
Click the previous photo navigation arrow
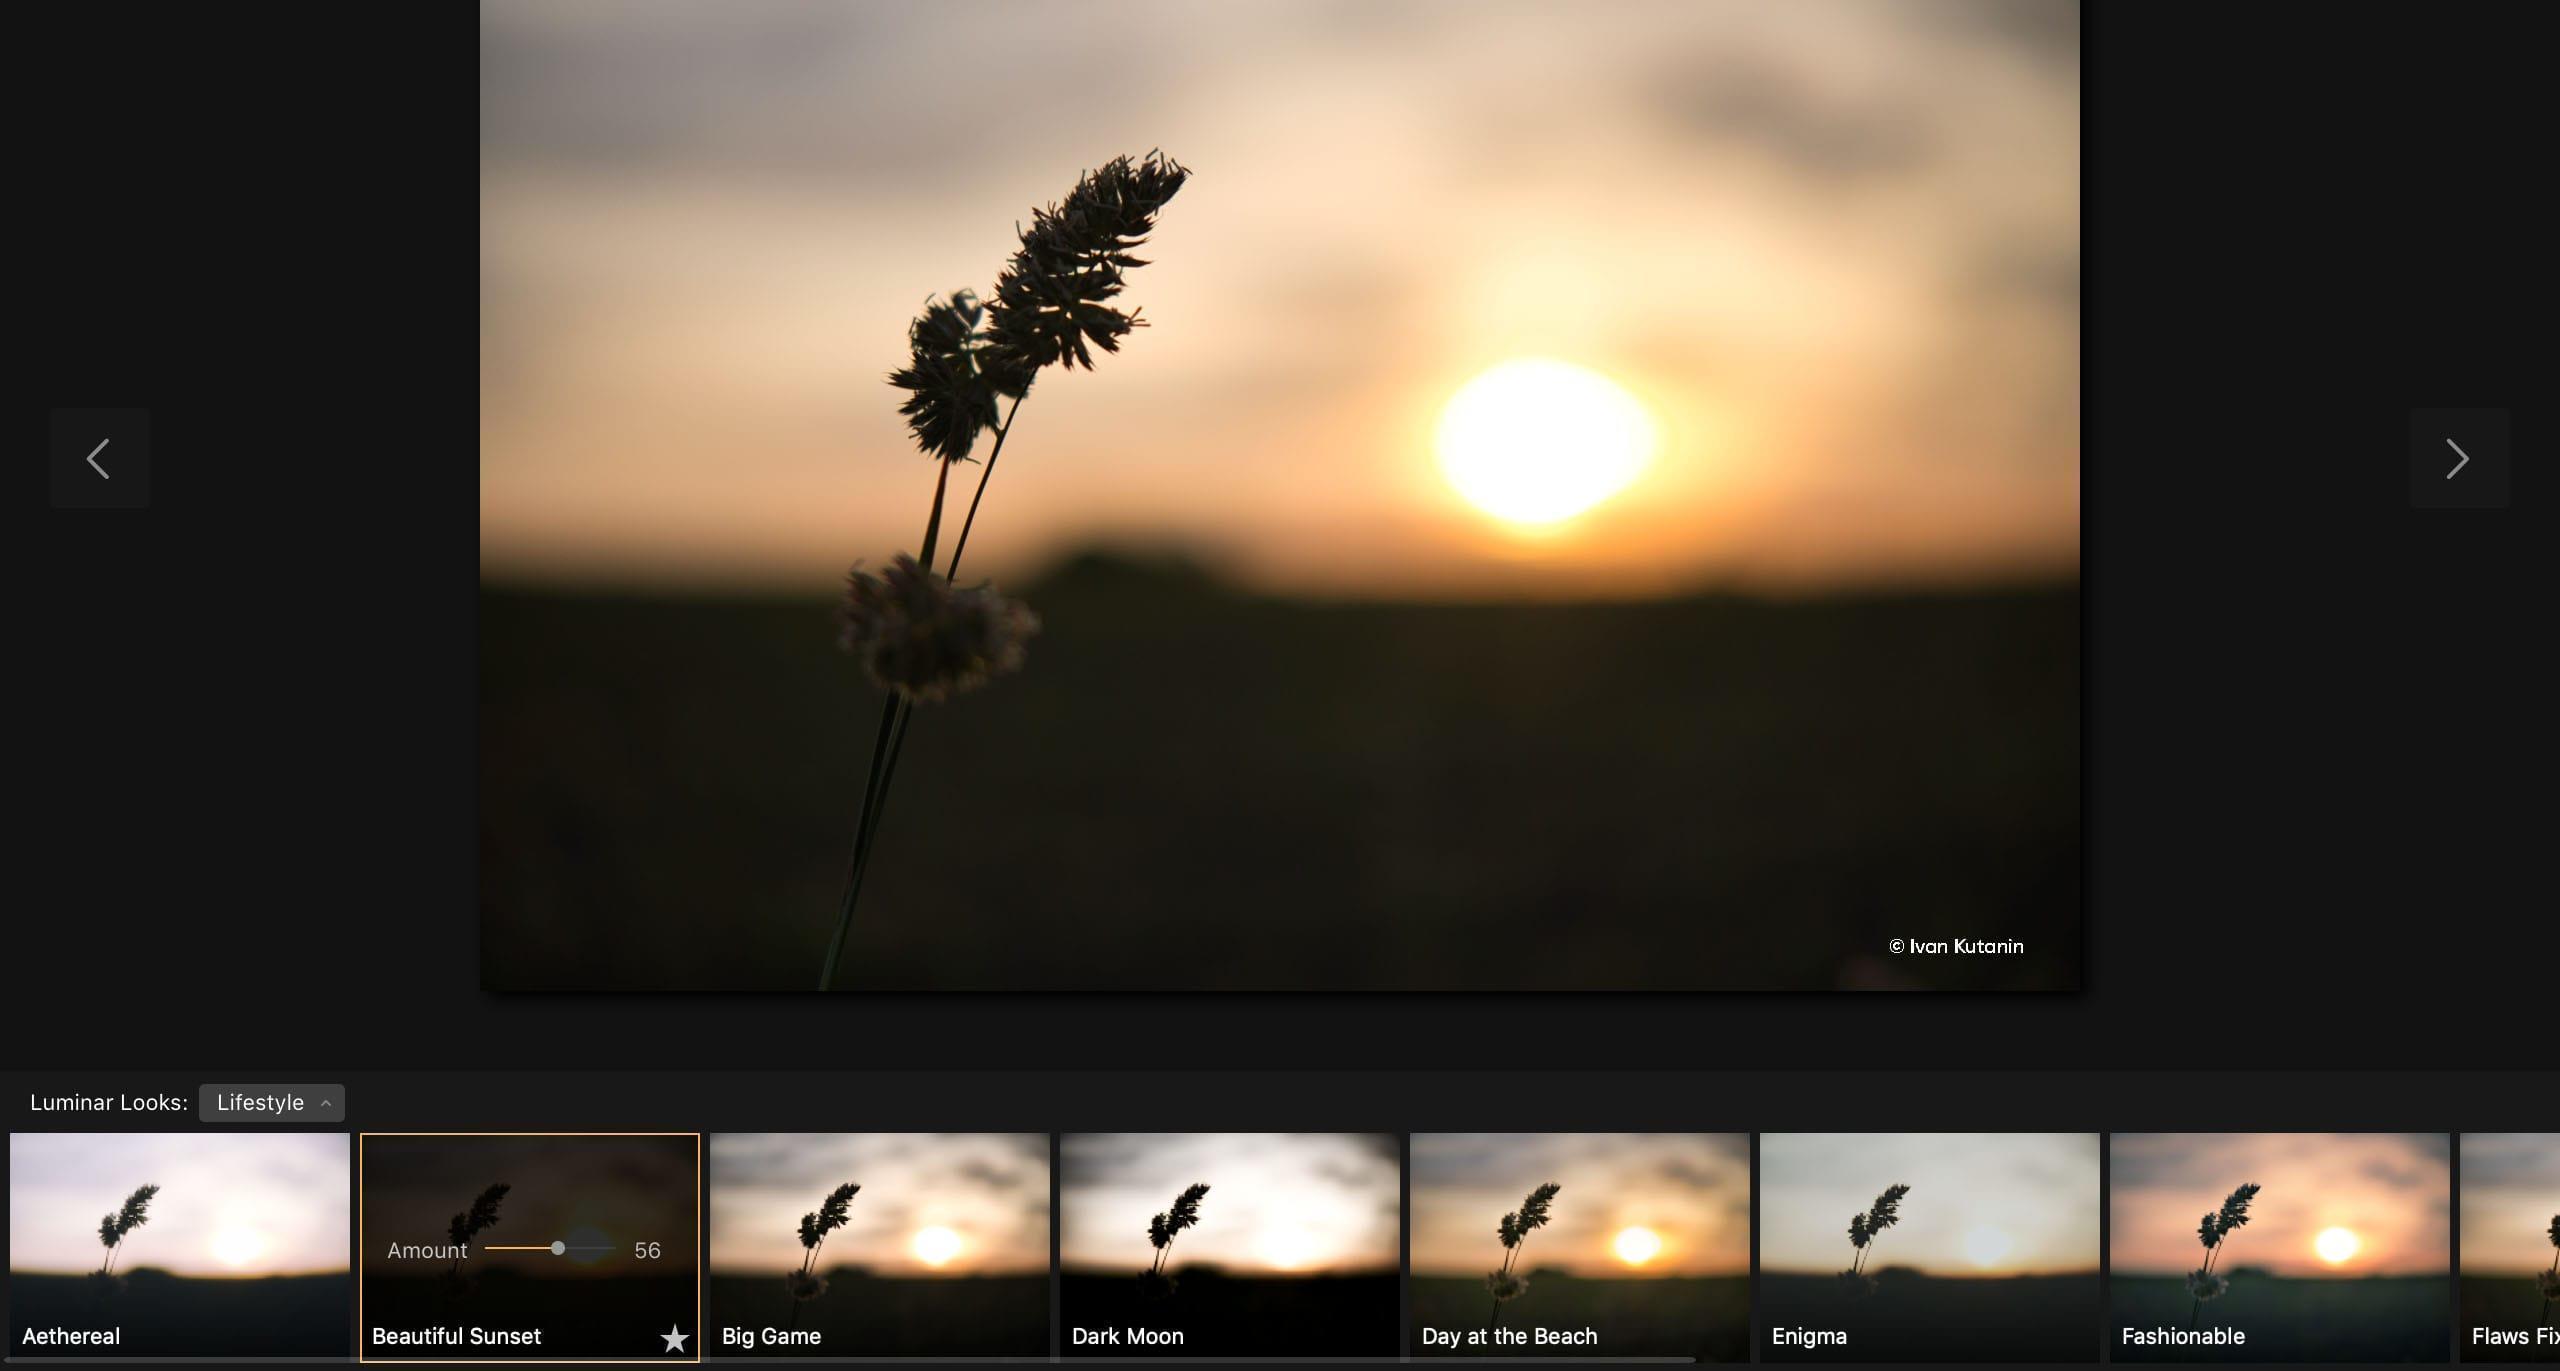[99, 458]
